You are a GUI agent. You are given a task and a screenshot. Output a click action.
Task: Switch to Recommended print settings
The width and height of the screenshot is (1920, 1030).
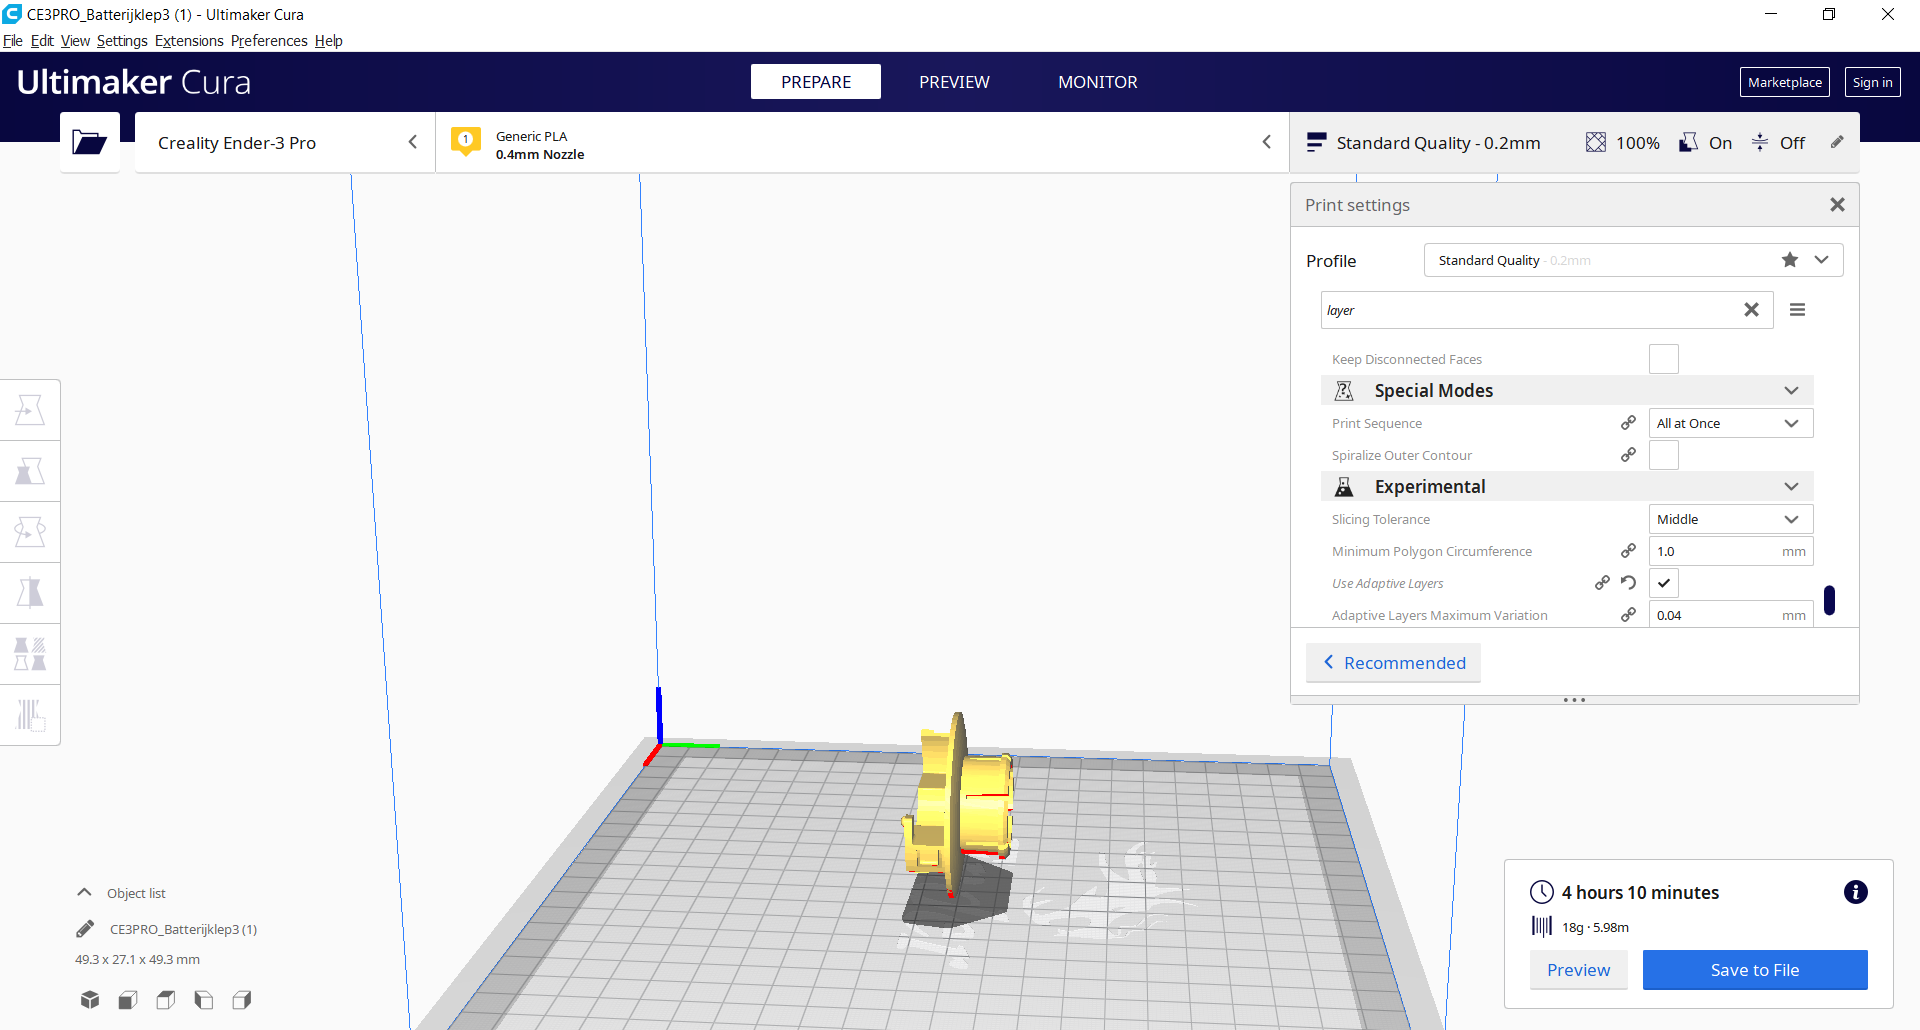click(x=1393, y=663)
